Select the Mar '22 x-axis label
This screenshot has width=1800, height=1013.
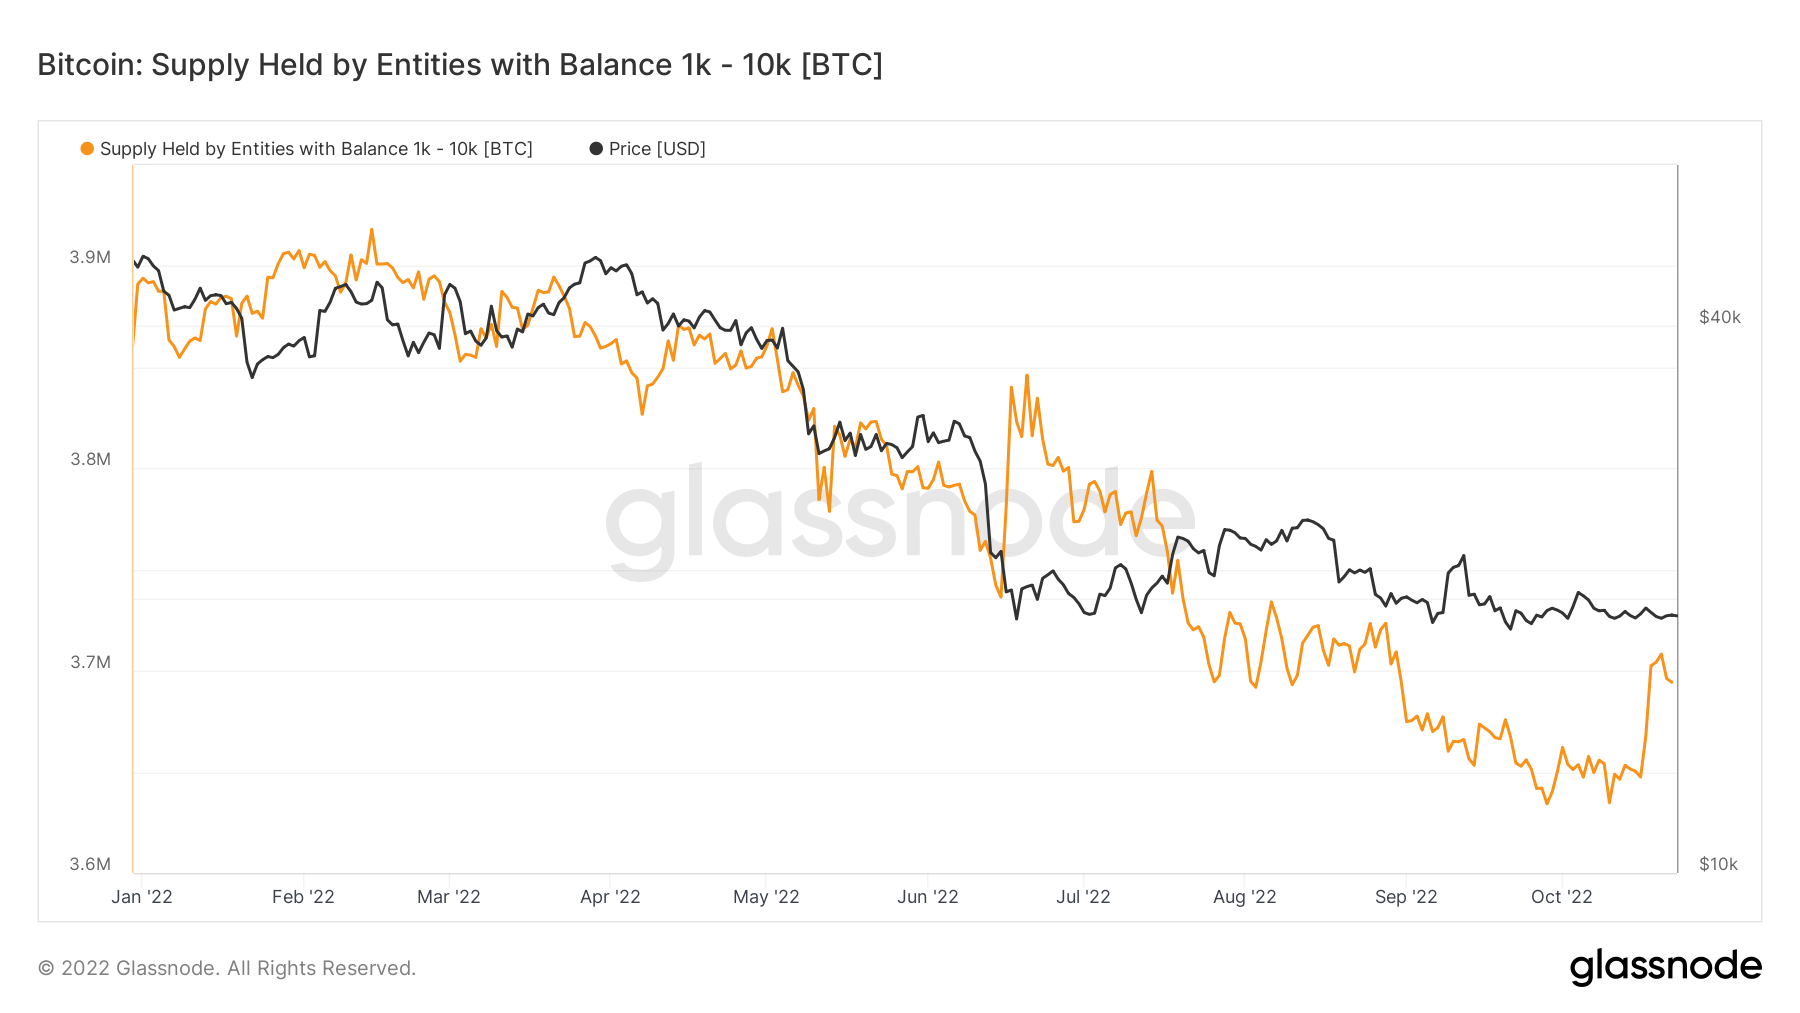[x=449, y=897]
